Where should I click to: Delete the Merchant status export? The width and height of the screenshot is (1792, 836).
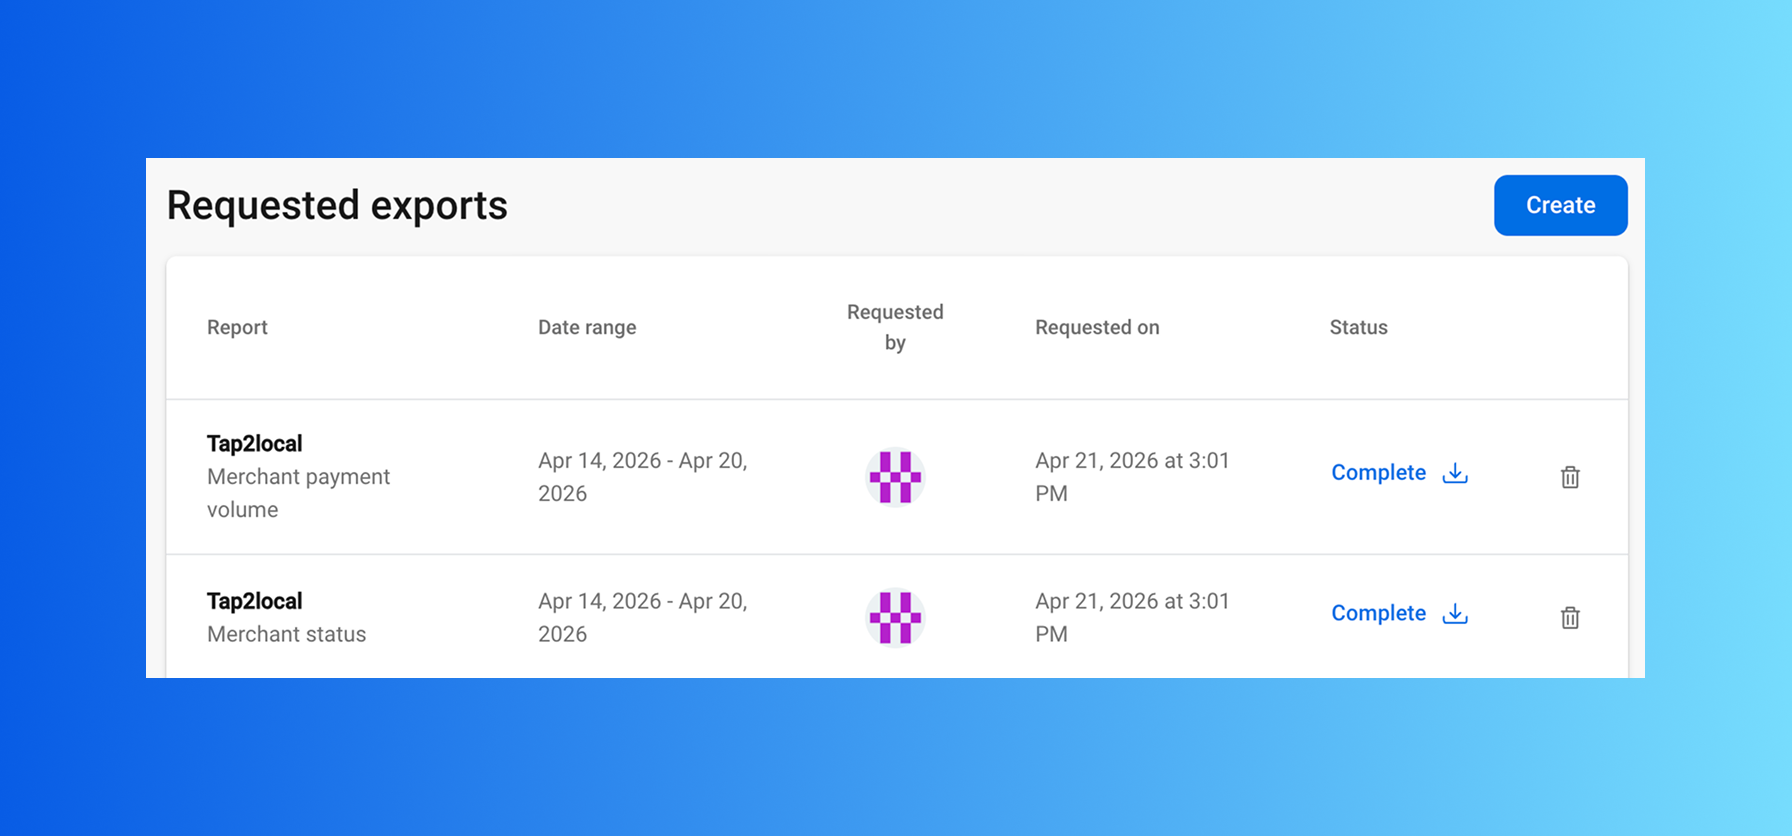point(1570,618)
